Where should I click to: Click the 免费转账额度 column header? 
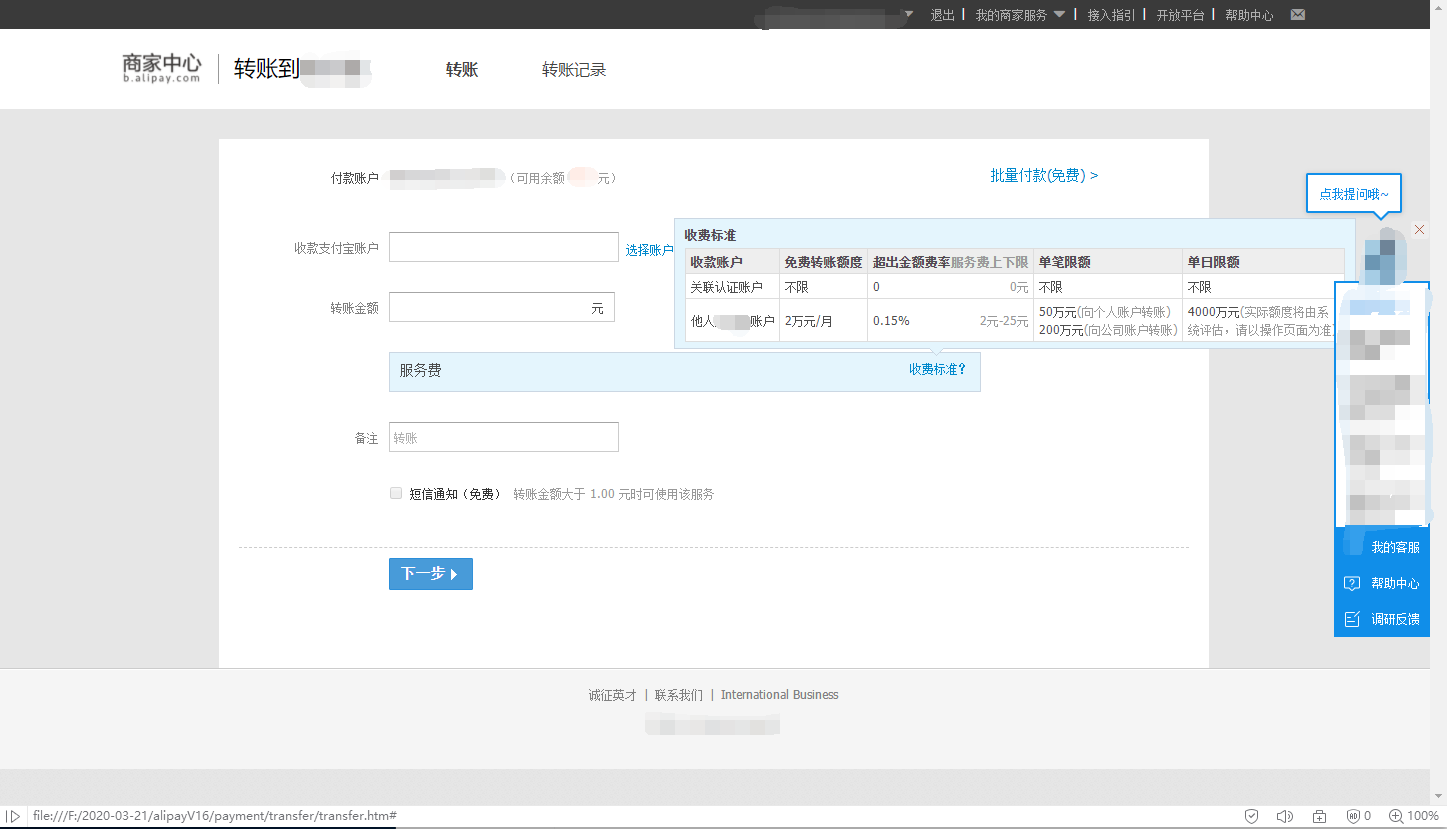pos(823,262)
